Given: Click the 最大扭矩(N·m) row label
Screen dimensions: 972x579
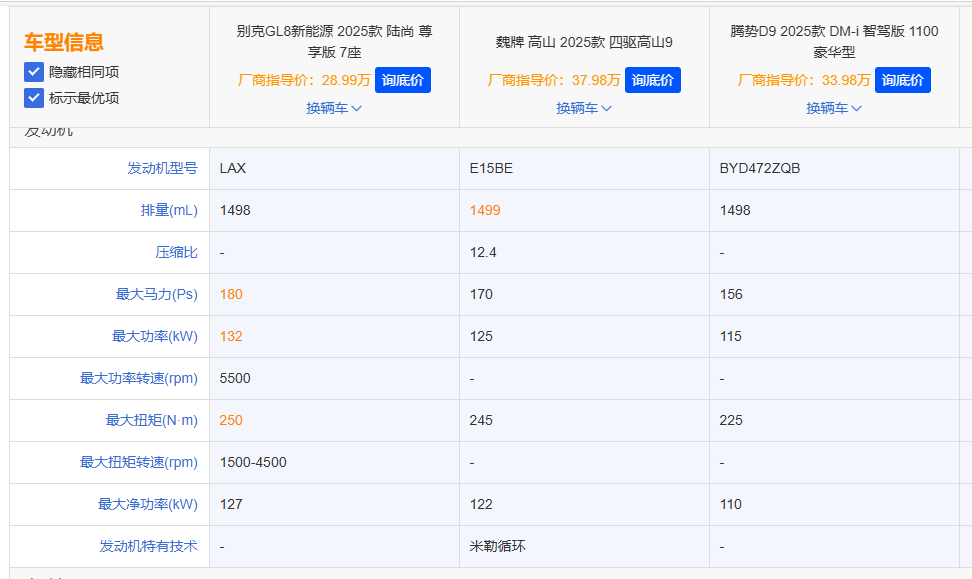Looking at the screenshot, I should click(x=152, y=420).
